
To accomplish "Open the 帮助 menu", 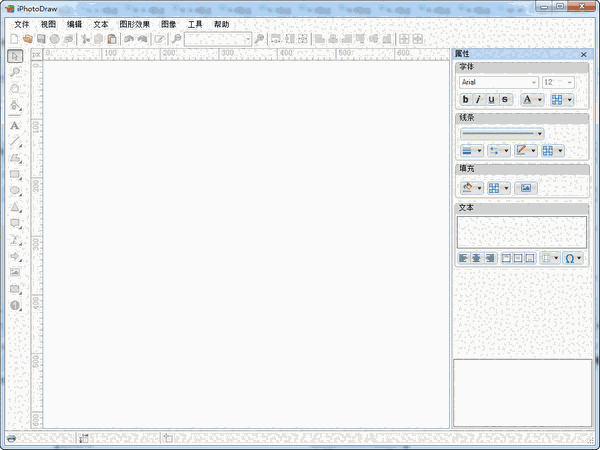I will tap(221, 24).
